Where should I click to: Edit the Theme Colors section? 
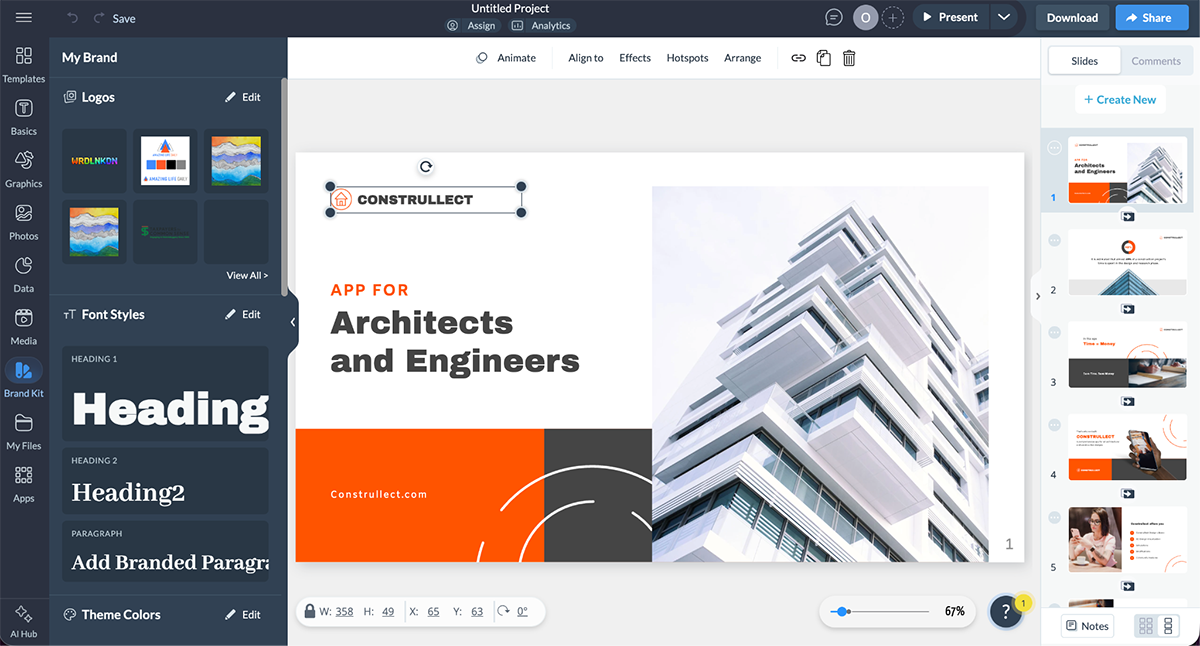pos(243,615)
